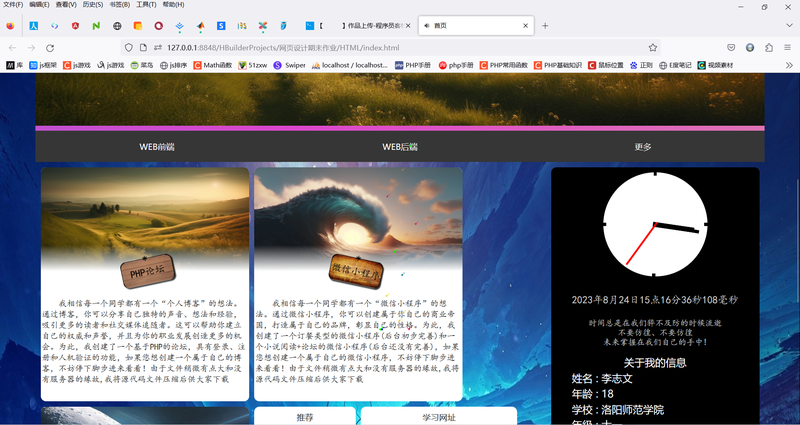Show more bookmarks overflow chevron
The height and width of the screenshot is (425, 800).
(789, 65)
